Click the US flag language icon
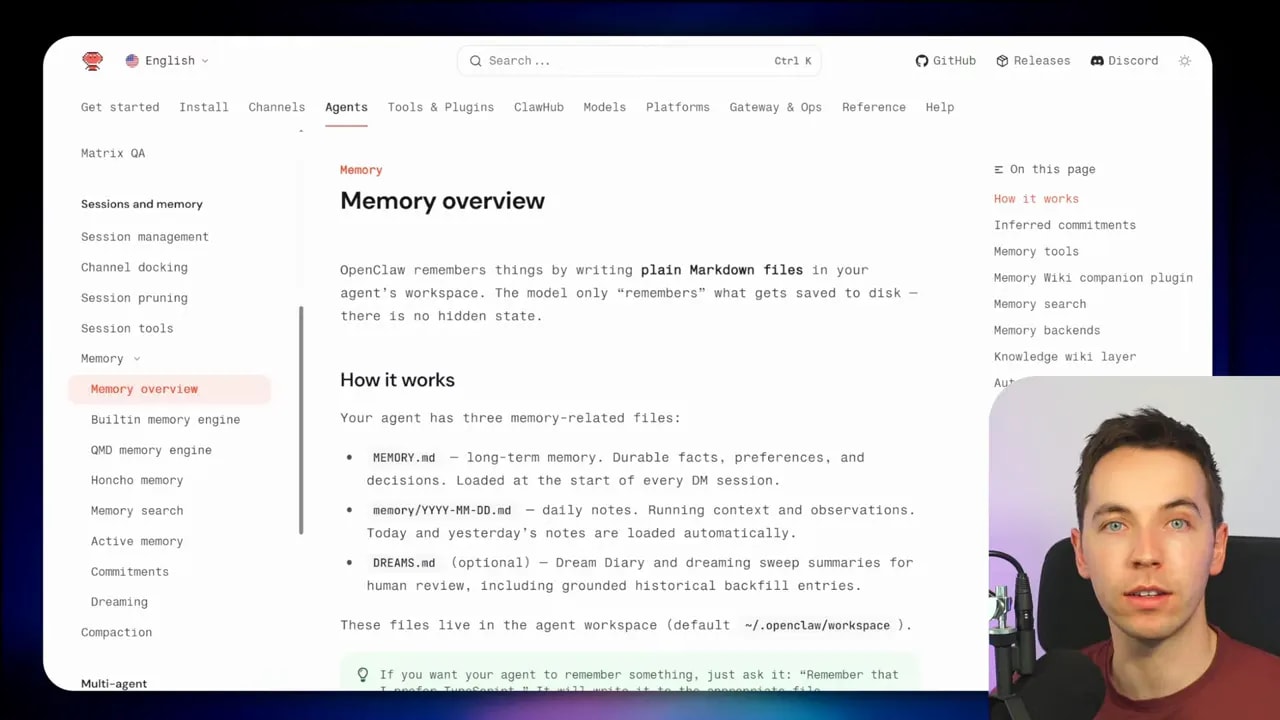 (x=132, y=61)
